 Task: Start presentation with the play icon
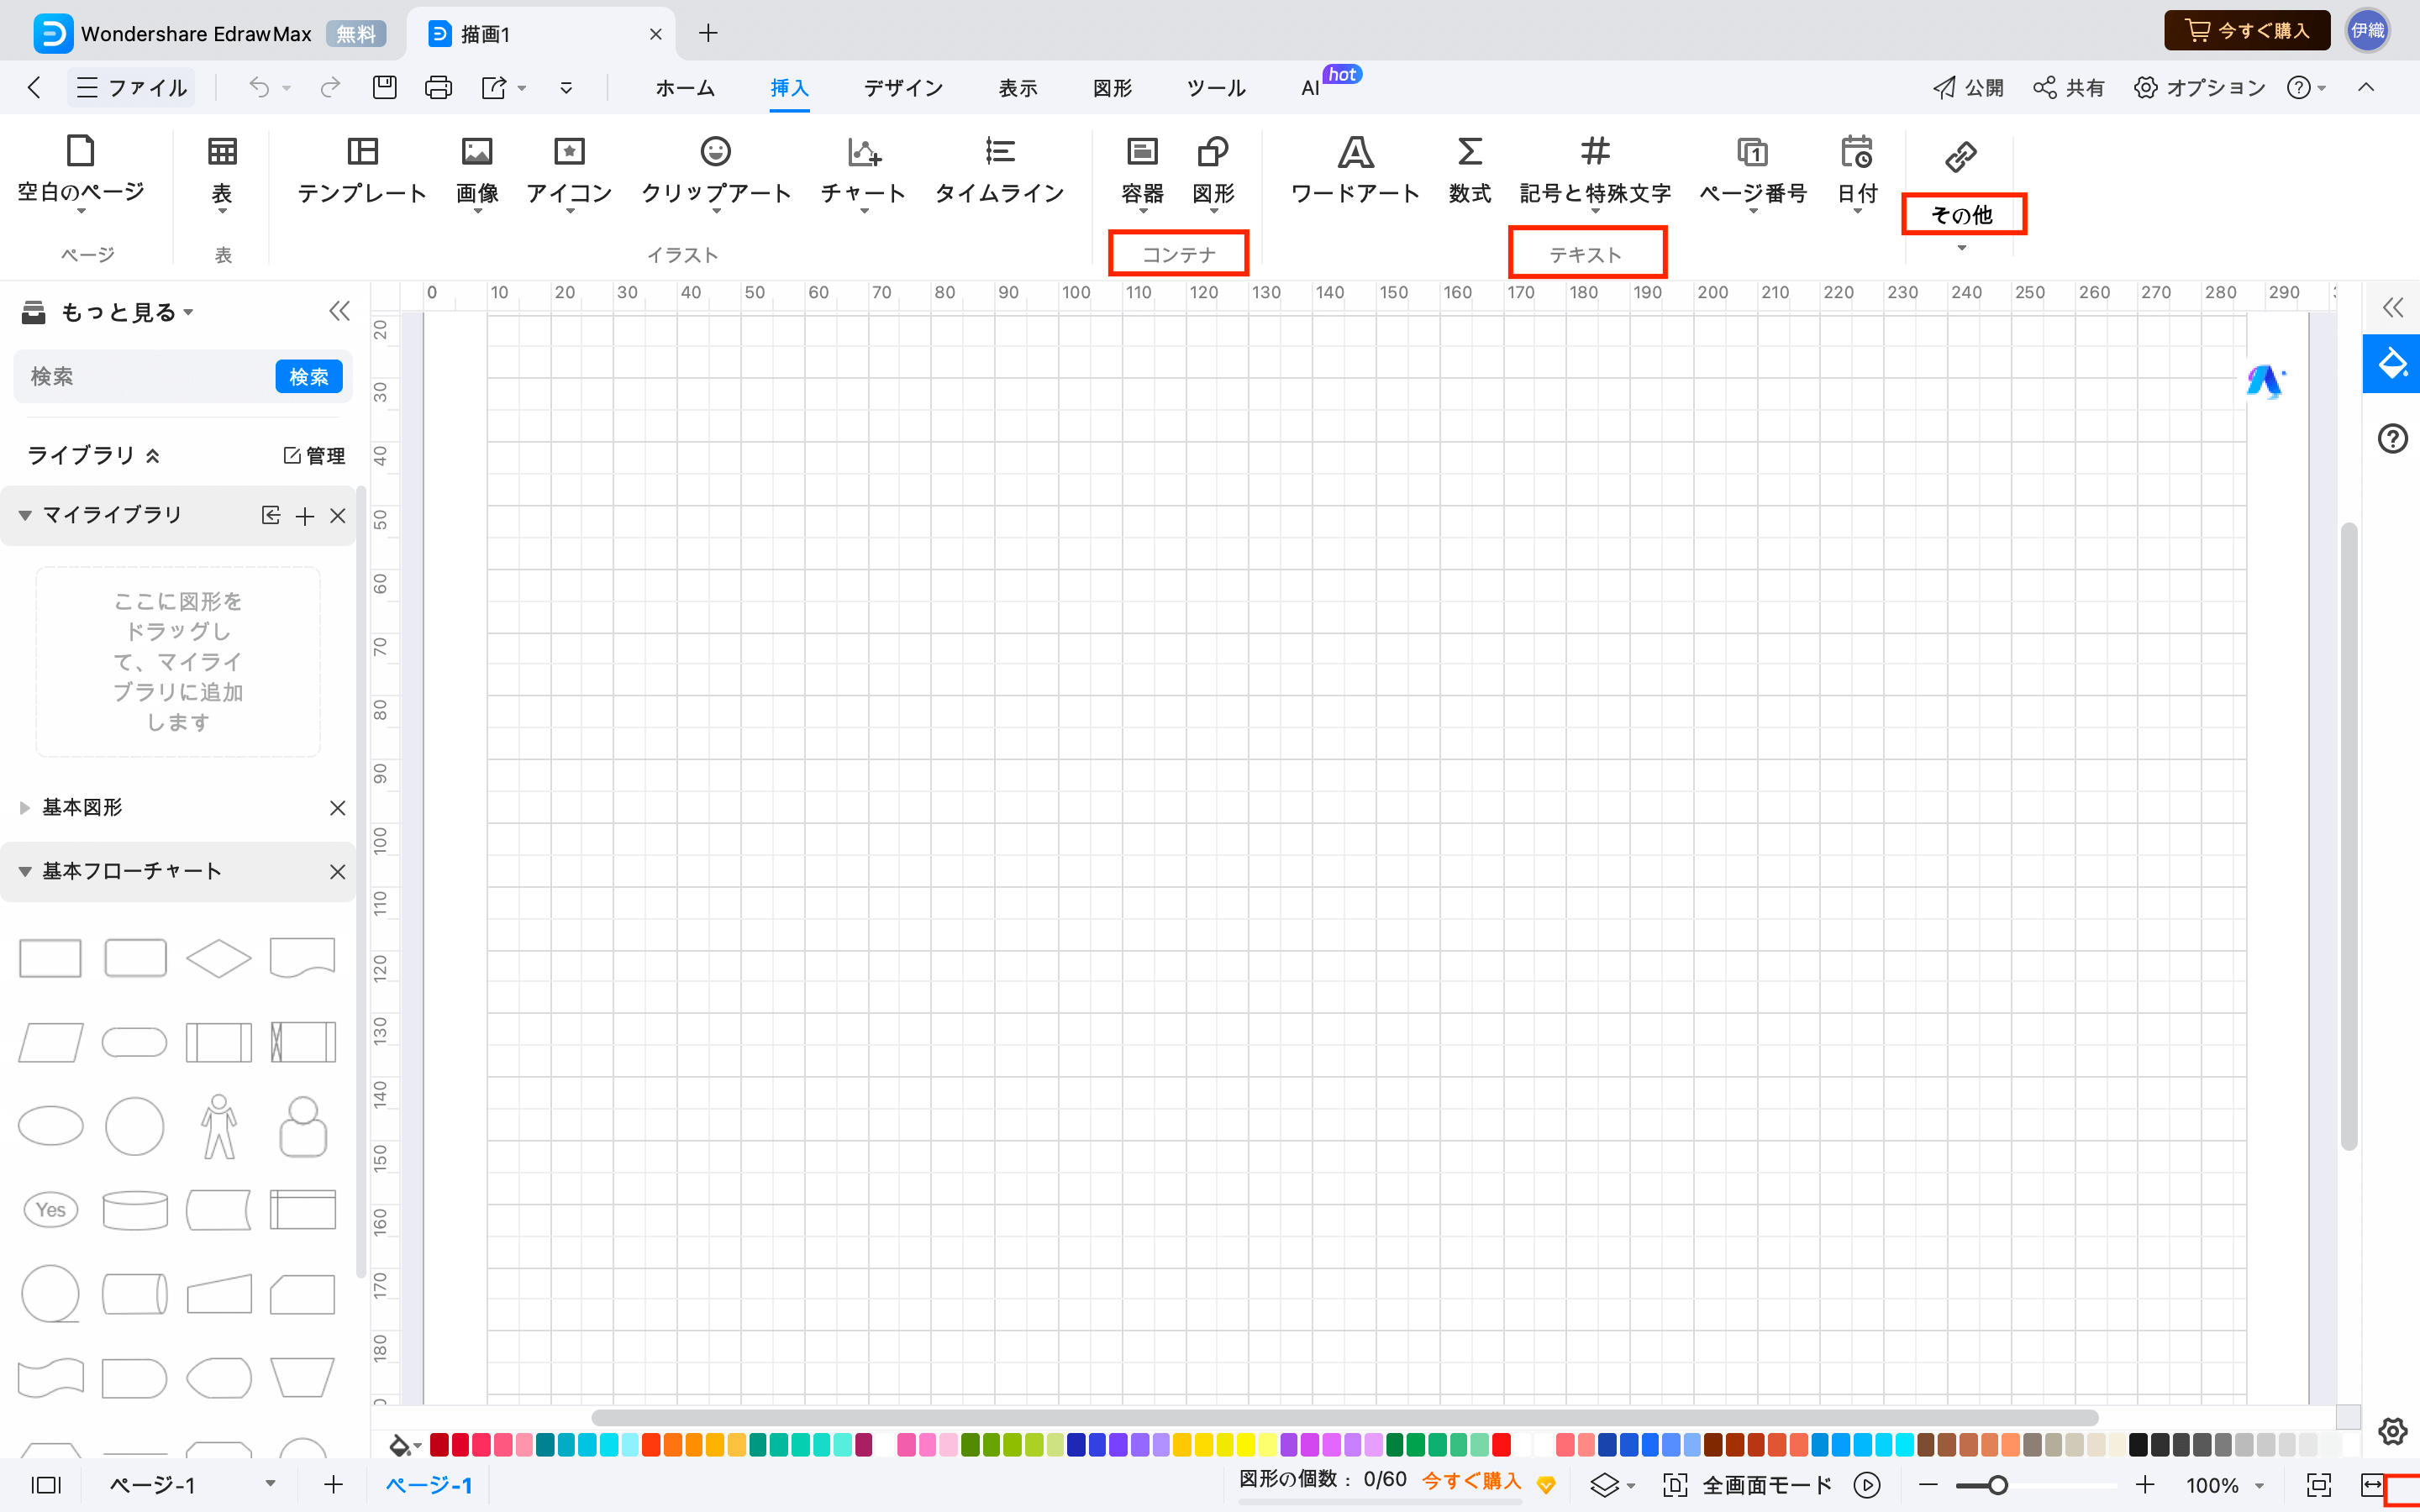[x=1867, y=1485]
